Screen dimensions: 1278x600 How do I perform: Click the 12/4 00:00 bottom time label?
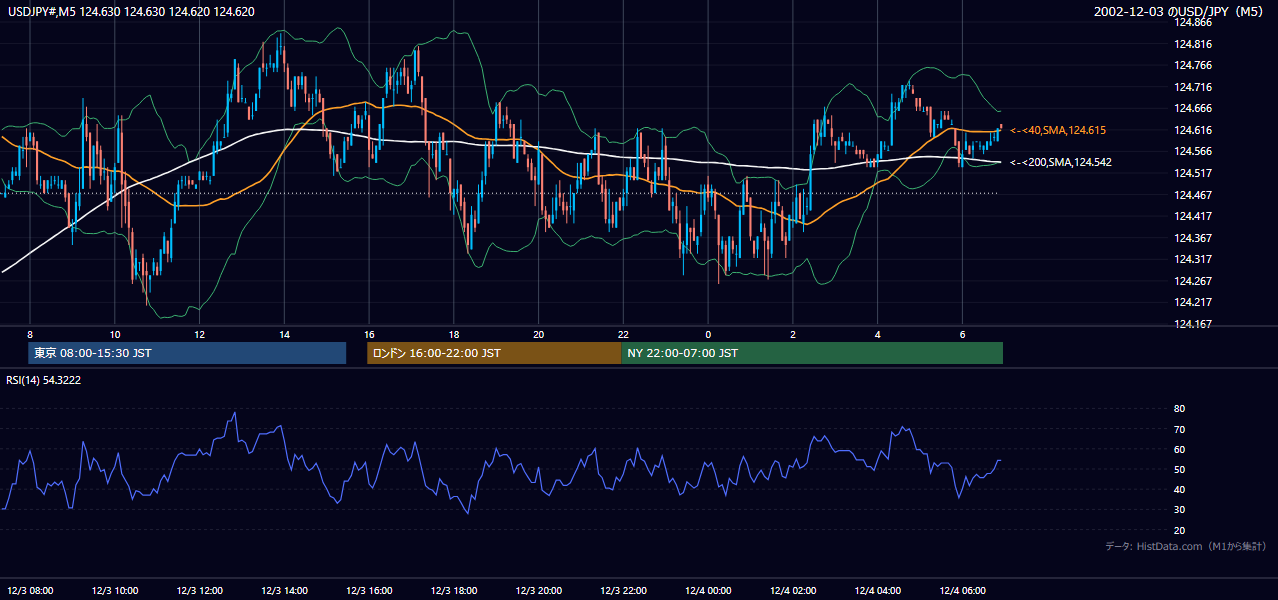pos(708,590)
